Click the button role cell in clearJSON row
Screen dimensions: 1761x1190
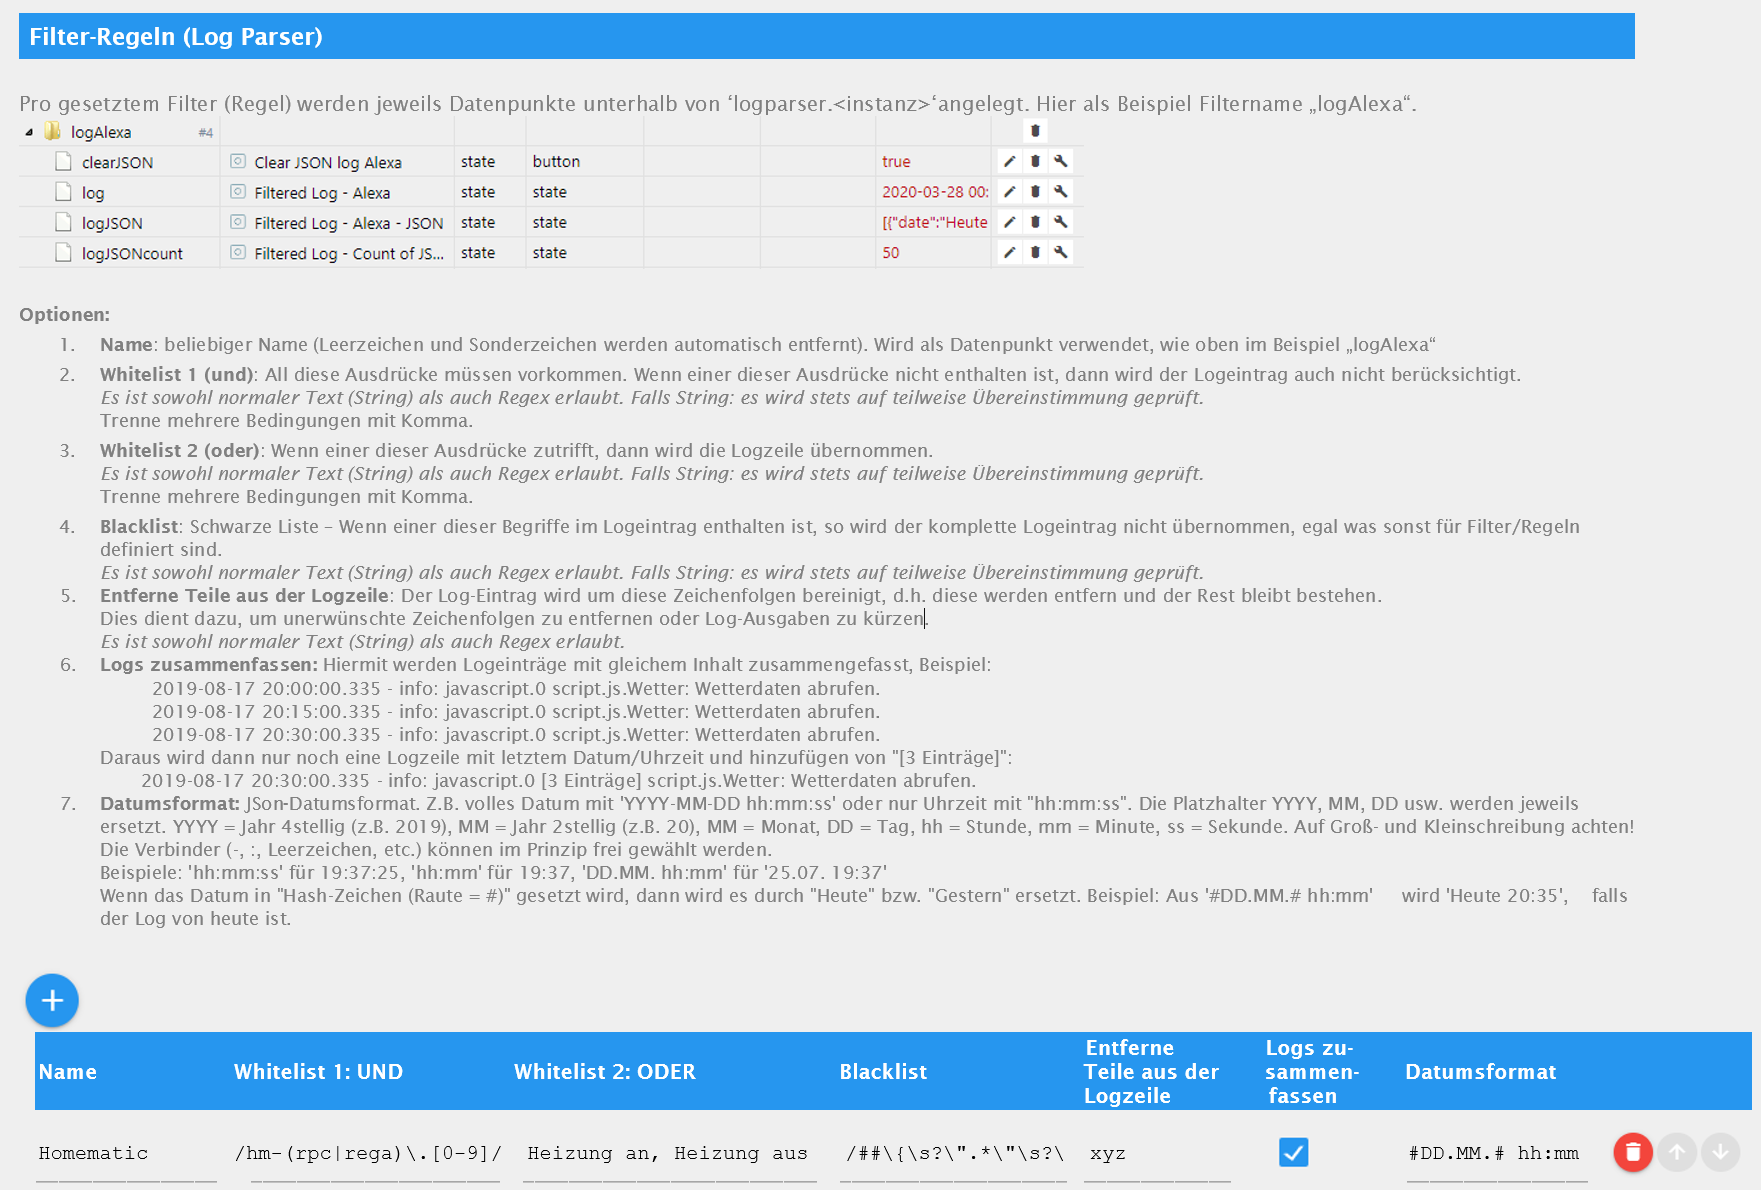(x=556, y=161)
